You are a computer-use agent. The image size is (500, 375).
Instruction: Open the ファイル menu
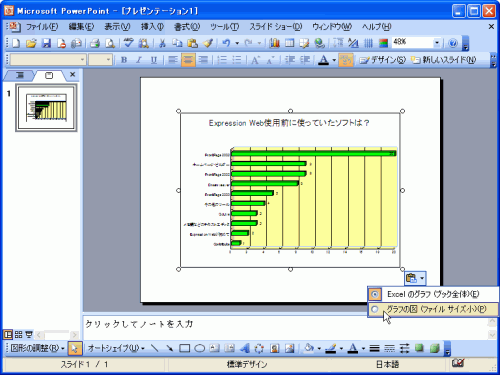coord(42,27)
